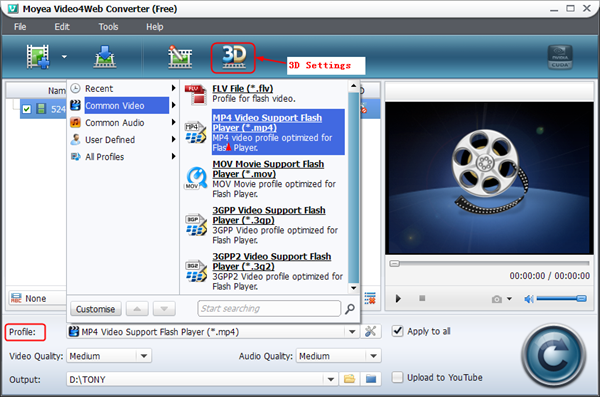The image size is (600, 397).
Task: Open the video Edit toolbar icon
Action: tap(180, 57)
